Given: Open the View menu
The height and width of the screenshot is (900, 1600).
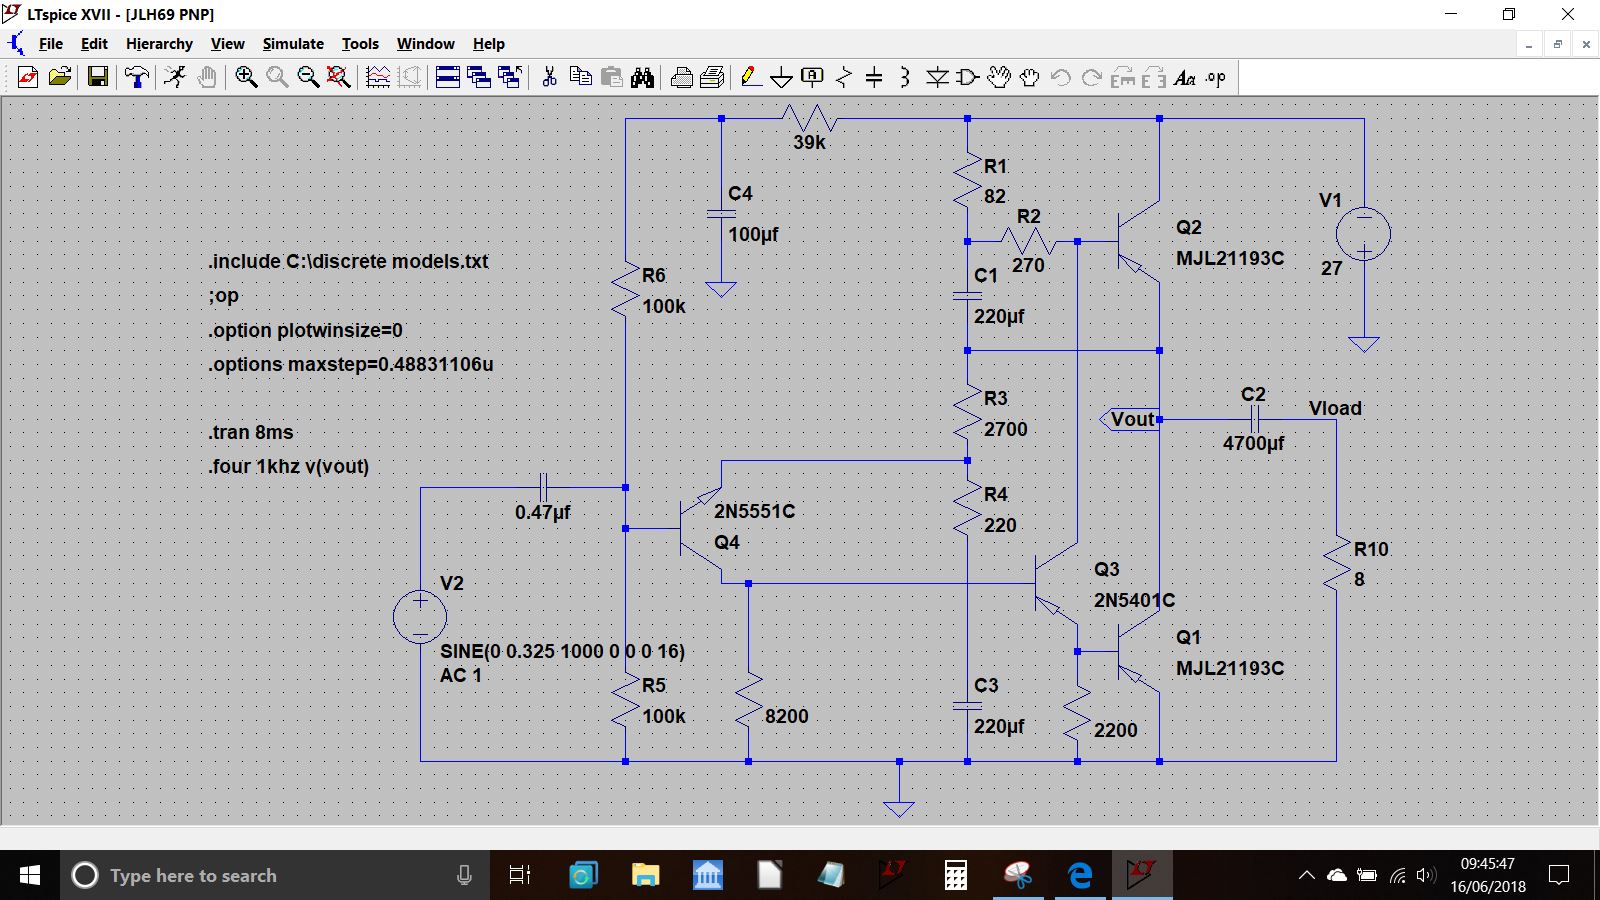Looking at the screenshot, I should (x=227, y=44).
